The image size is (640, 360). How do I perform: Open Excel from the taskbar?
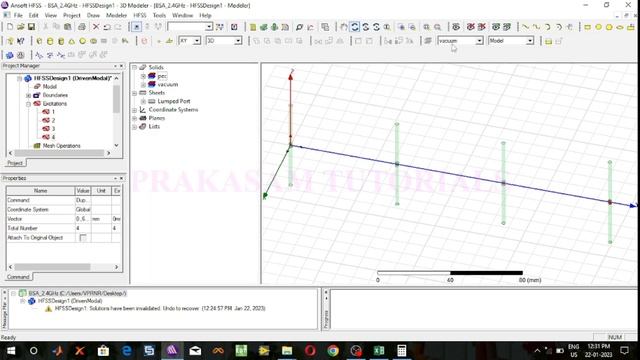[x=379, y=351]
